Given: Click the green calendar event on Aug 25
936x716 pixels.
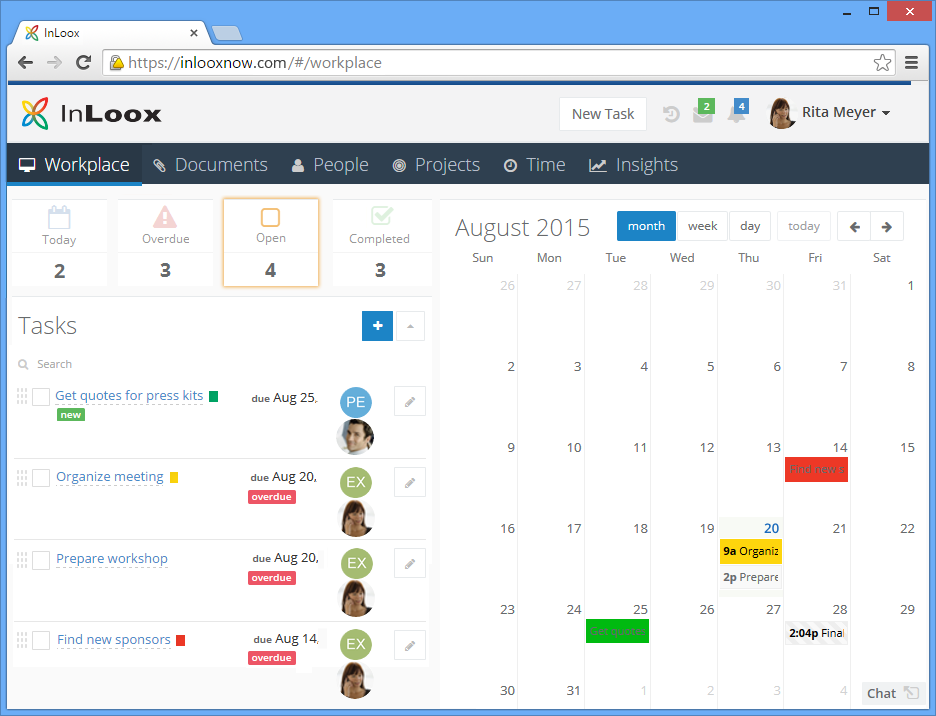Looking at the screenshot, I should (617, 631).
